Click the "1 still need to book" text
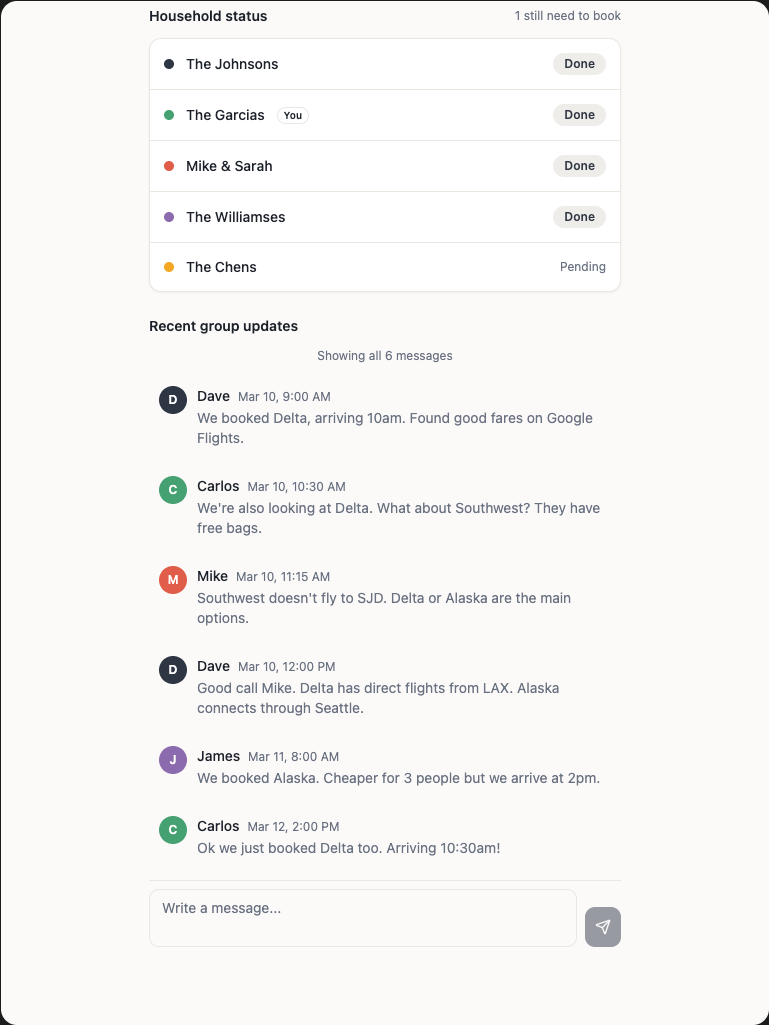Screen dimensions: 769x1025 pos(567,16)
